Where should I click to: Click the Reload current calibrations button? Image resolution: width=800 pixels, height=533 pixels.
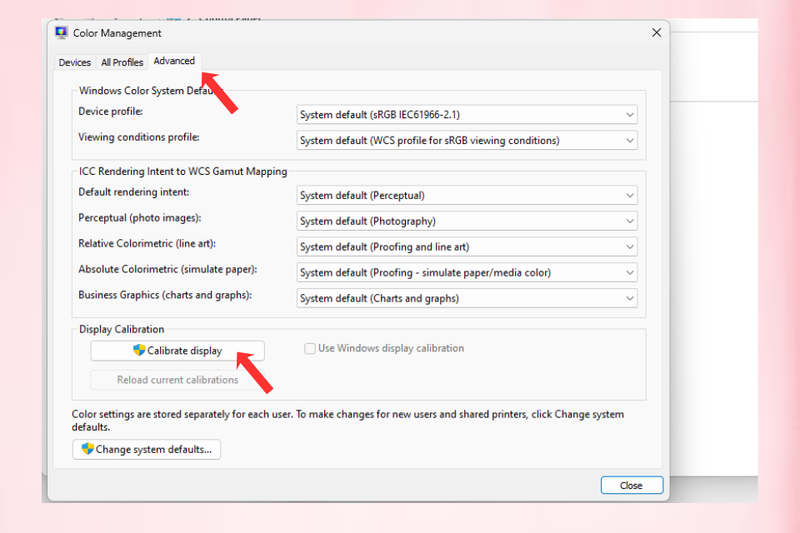pos(178,380)
